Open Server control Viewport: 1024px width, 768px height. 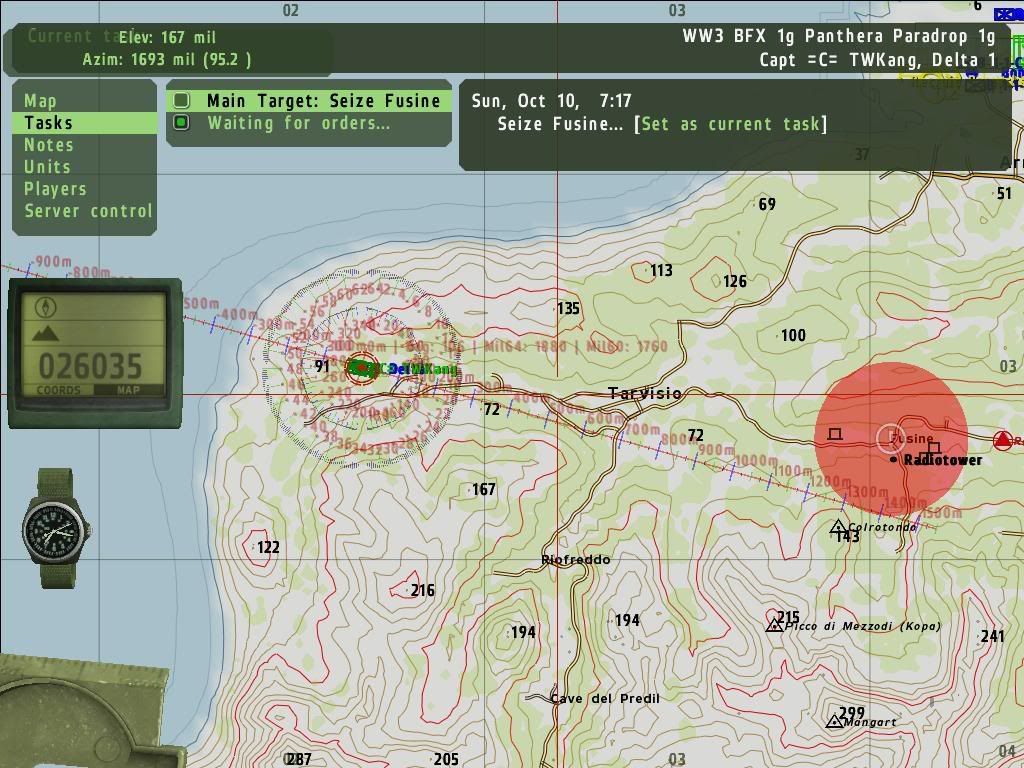click(x=88, y=211)
